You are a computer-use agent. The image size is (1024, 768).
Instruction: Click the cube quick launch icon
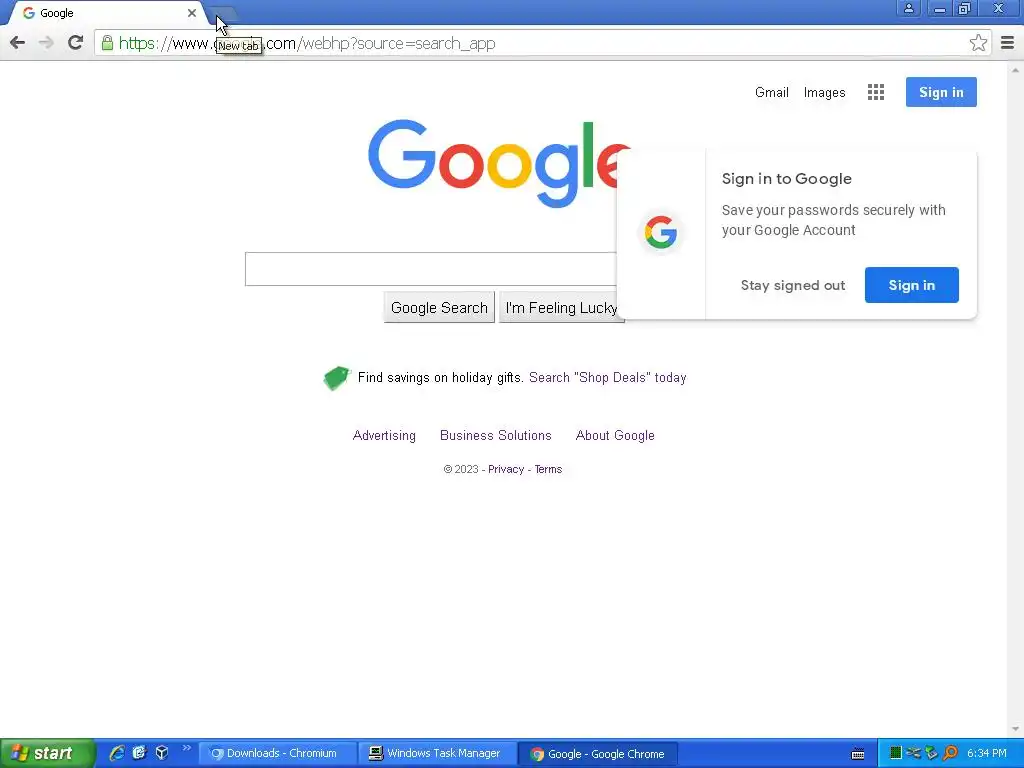[x=162, y=753]
